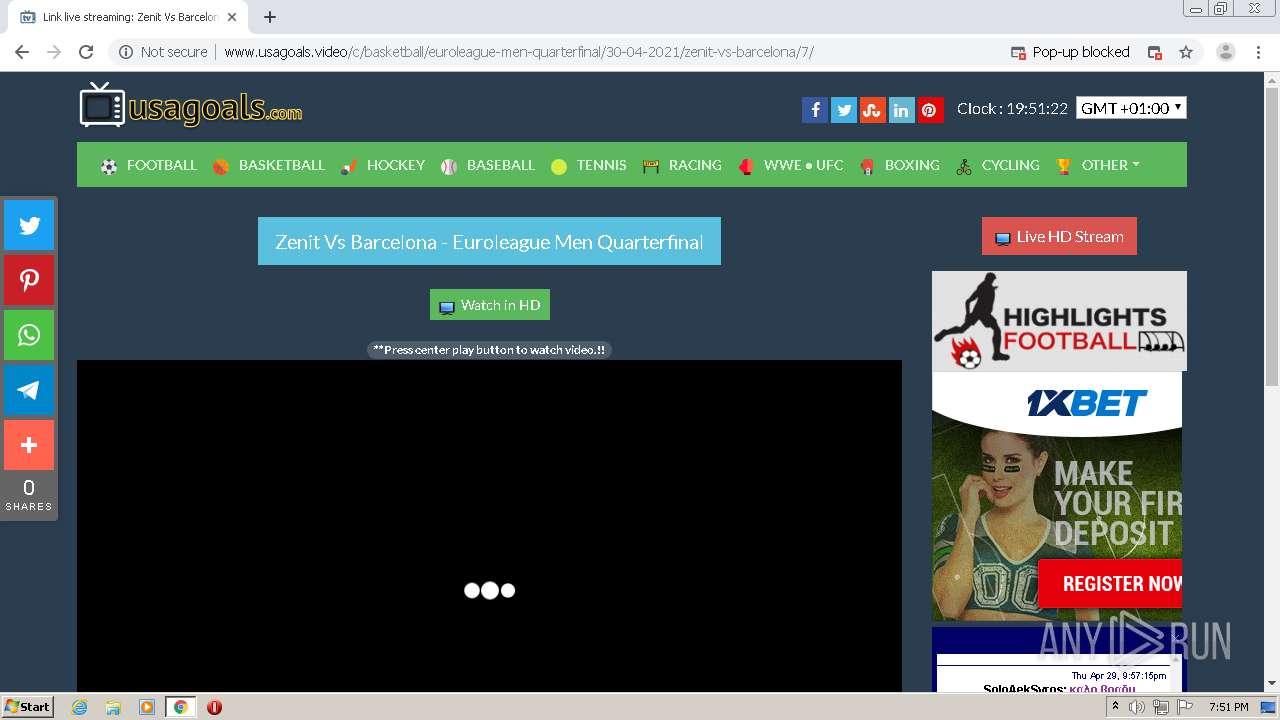Click the address bar URL
Viewport: 1280px width, 720px height.
click(x=519, y=52)
